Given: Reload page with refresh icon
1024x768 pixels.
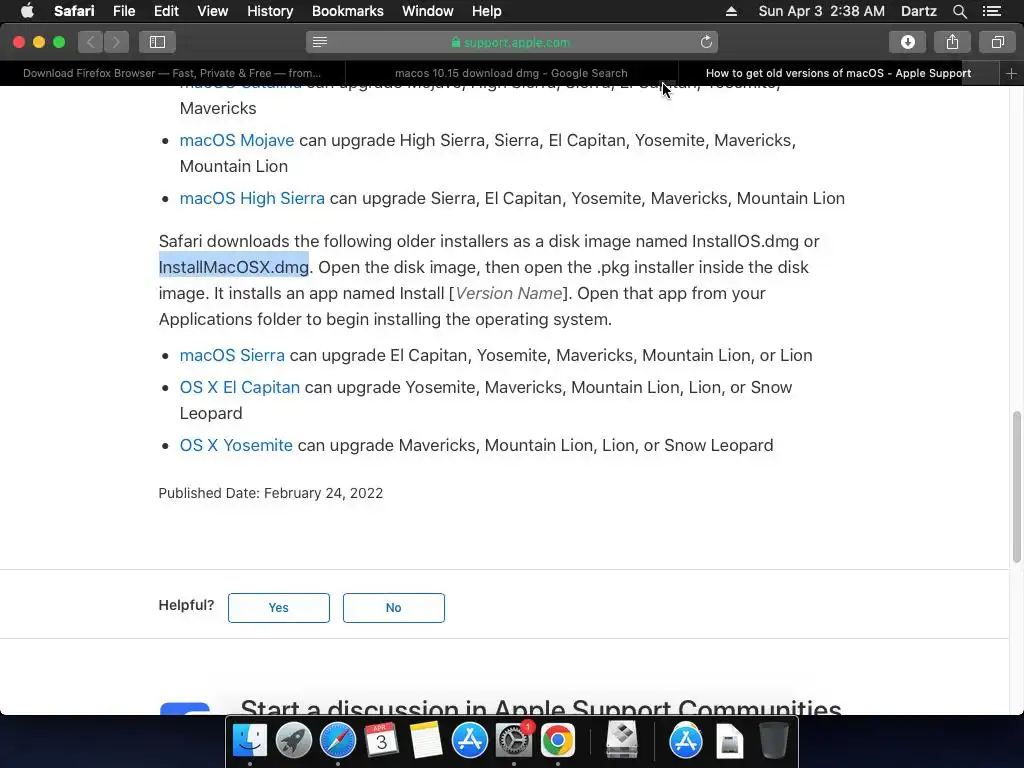Looking at the screenshot, I should pyautogui.click(x=706, y=42).
